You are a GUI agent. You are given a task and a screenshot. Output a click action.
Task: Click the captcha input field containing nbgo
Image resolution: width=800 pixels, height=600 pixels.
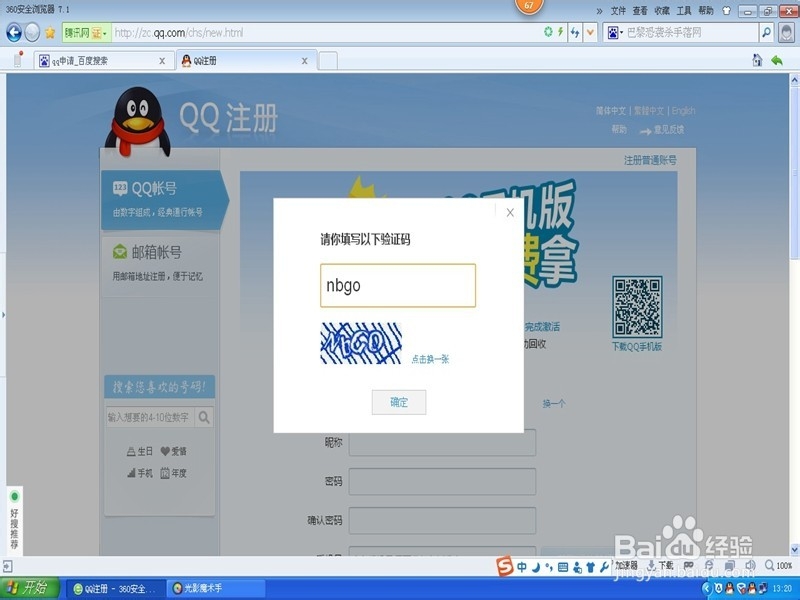point(398,285)
